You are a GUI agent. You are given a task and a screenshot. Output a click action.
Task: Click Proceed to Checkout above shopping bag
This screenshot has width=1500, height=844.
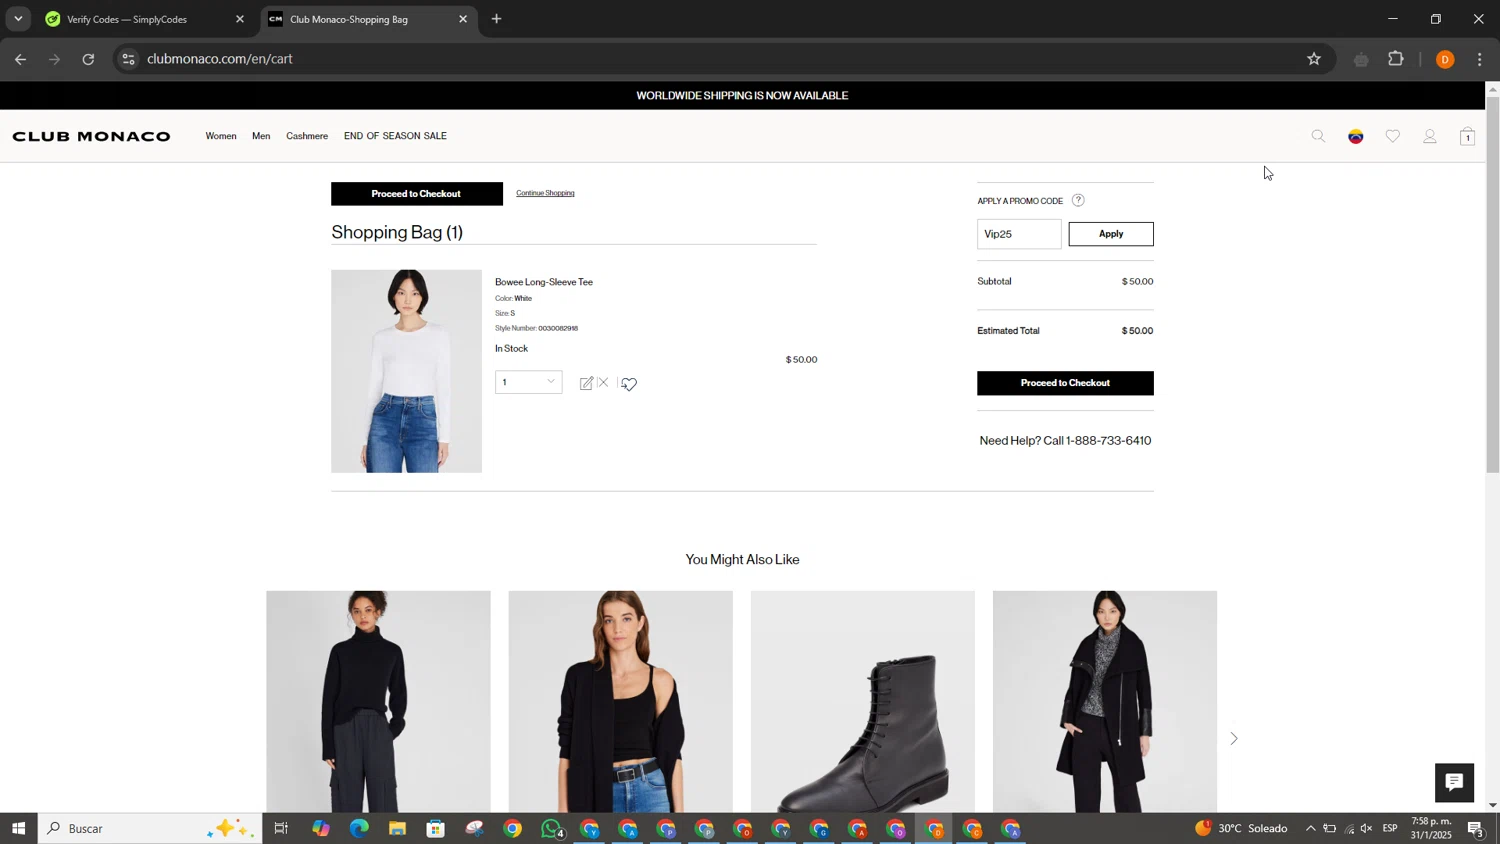click(x=416, y=194)
